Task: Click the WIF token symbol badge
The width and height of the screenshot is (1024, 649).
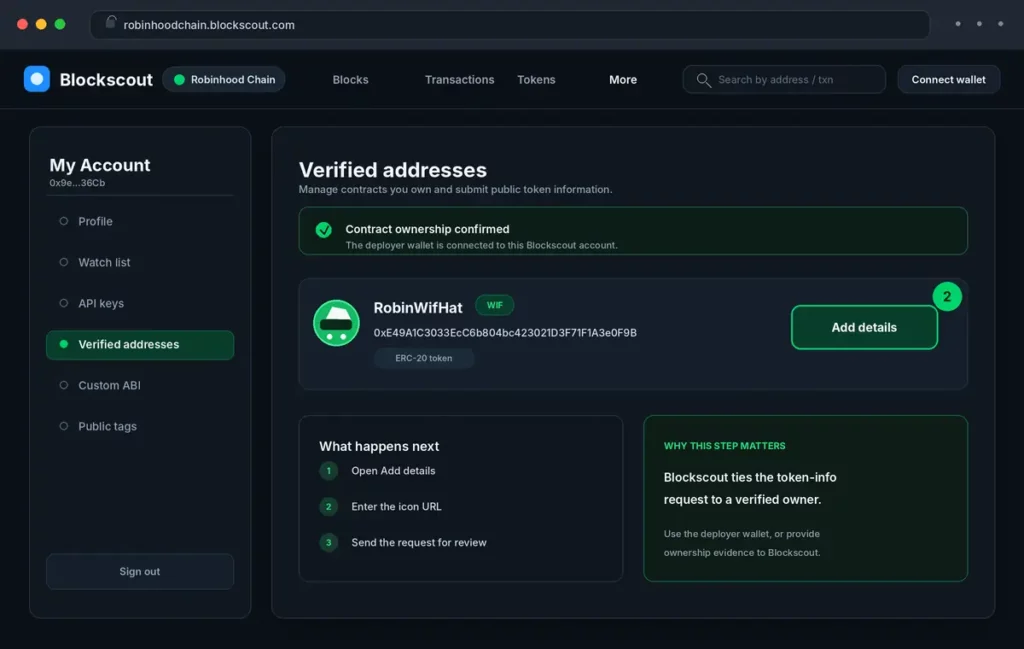Action: pyautogui.click(x=494, y=305)
